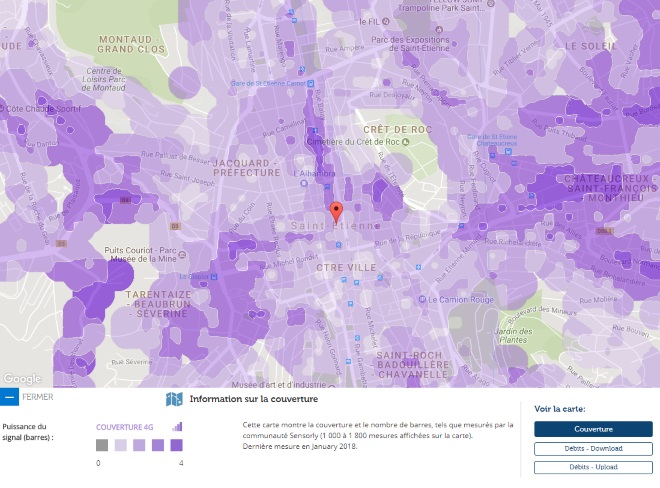
Task: Click the lightest purple legend swatch
Action: pos(121,445)
